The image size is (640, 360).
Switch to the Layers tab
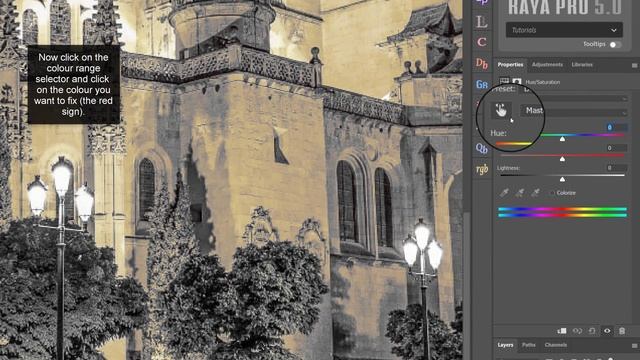505,345
